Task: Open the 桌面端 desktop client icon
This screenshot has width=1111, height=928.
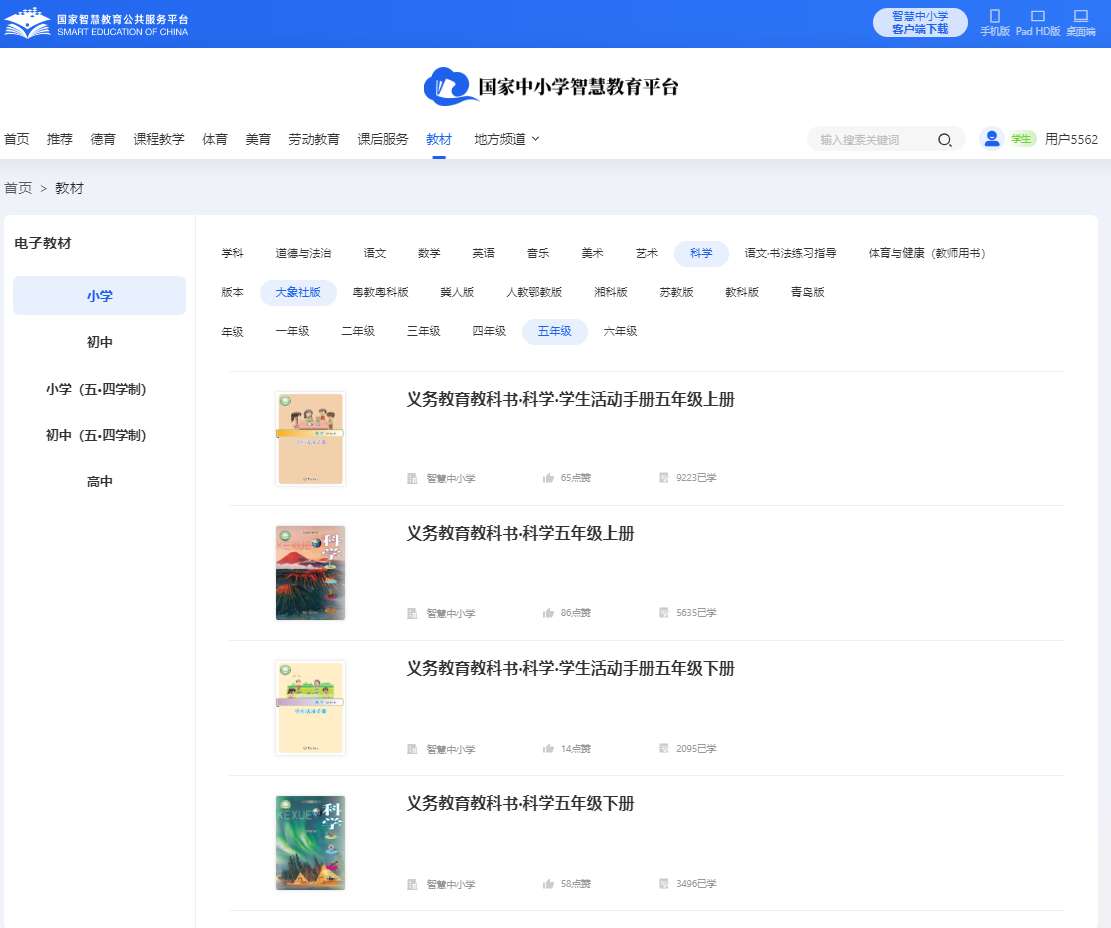Action: [x=1081, y=23]
